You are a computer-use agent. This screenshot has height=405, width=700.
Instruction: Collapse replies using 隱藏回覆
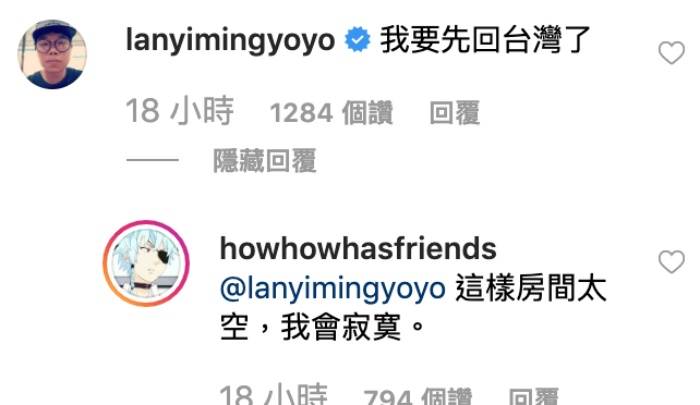coord(265,161)
